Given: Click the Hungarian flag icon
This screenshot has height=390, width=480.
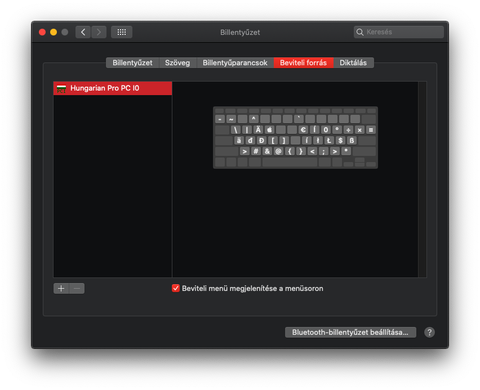Looking at the screenshot, I should click(61, 89).
